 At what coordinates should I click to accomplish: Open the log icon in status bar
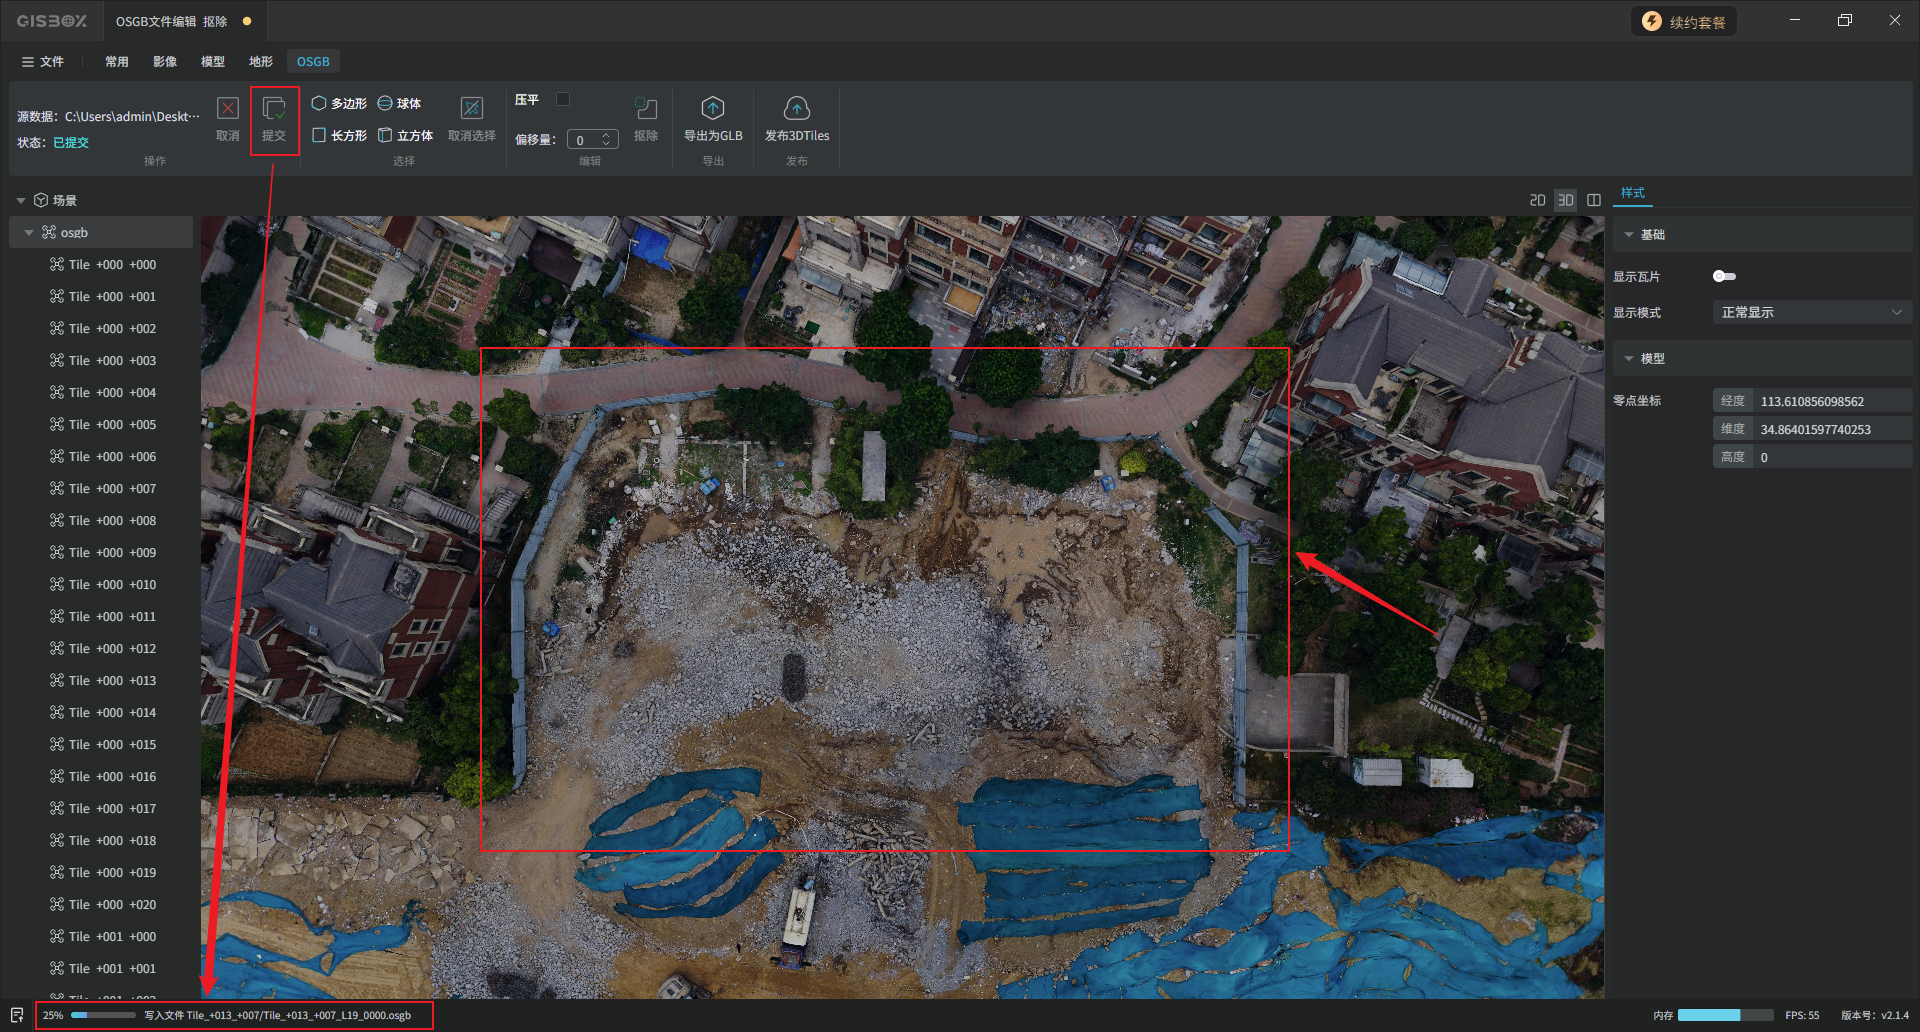click(17, 1015)
